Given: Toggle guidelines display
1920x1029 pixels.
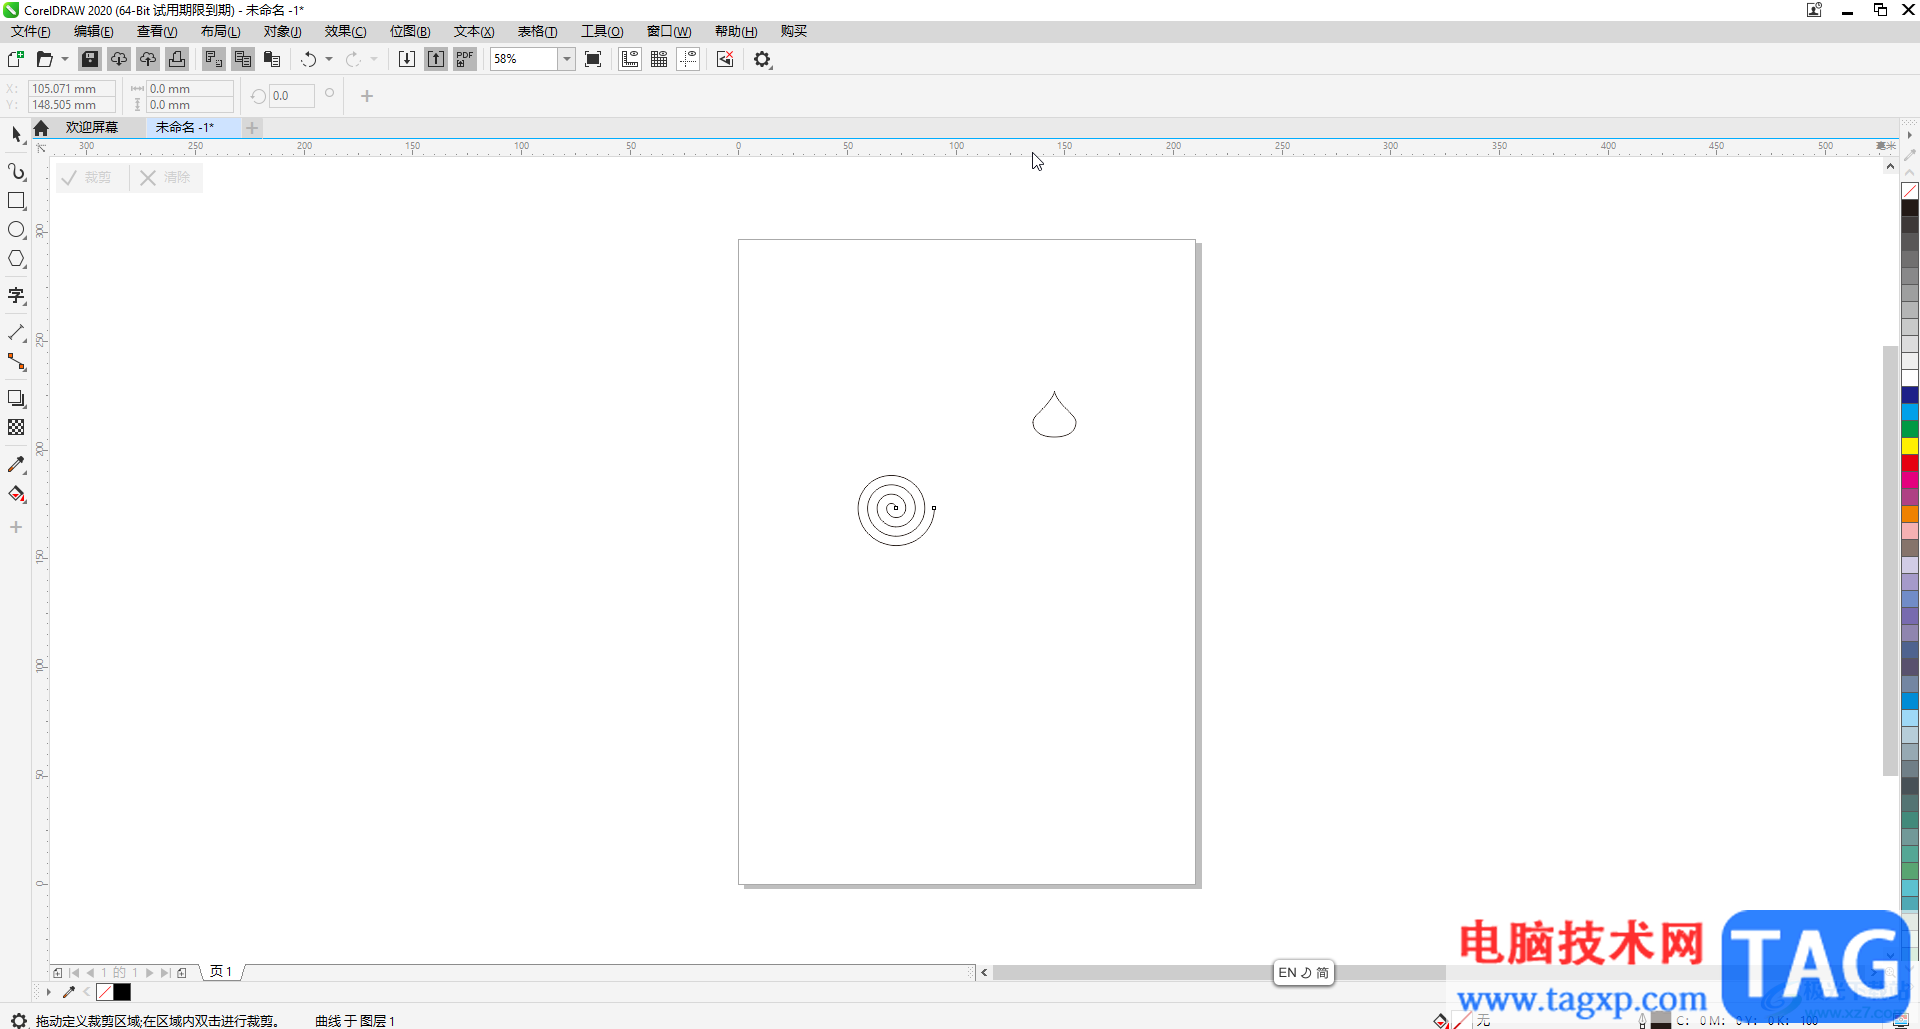Looking at the screenshot, I should tap(688, 59).
